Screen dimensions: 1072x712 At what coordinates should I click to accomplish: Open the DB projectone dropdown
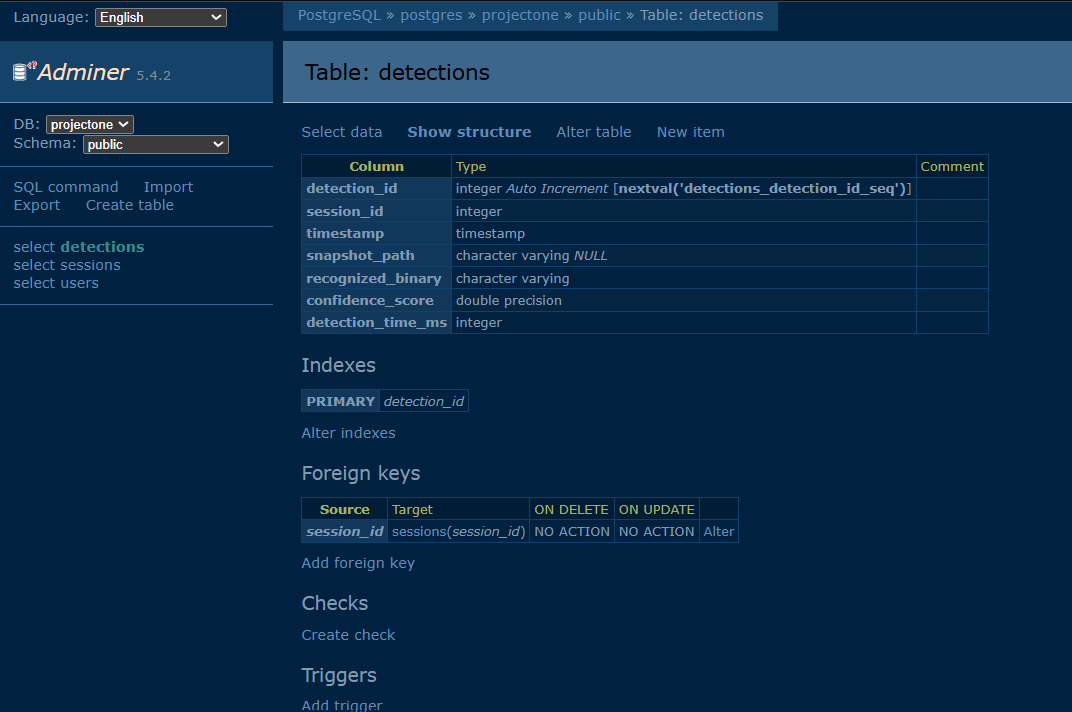90,124
